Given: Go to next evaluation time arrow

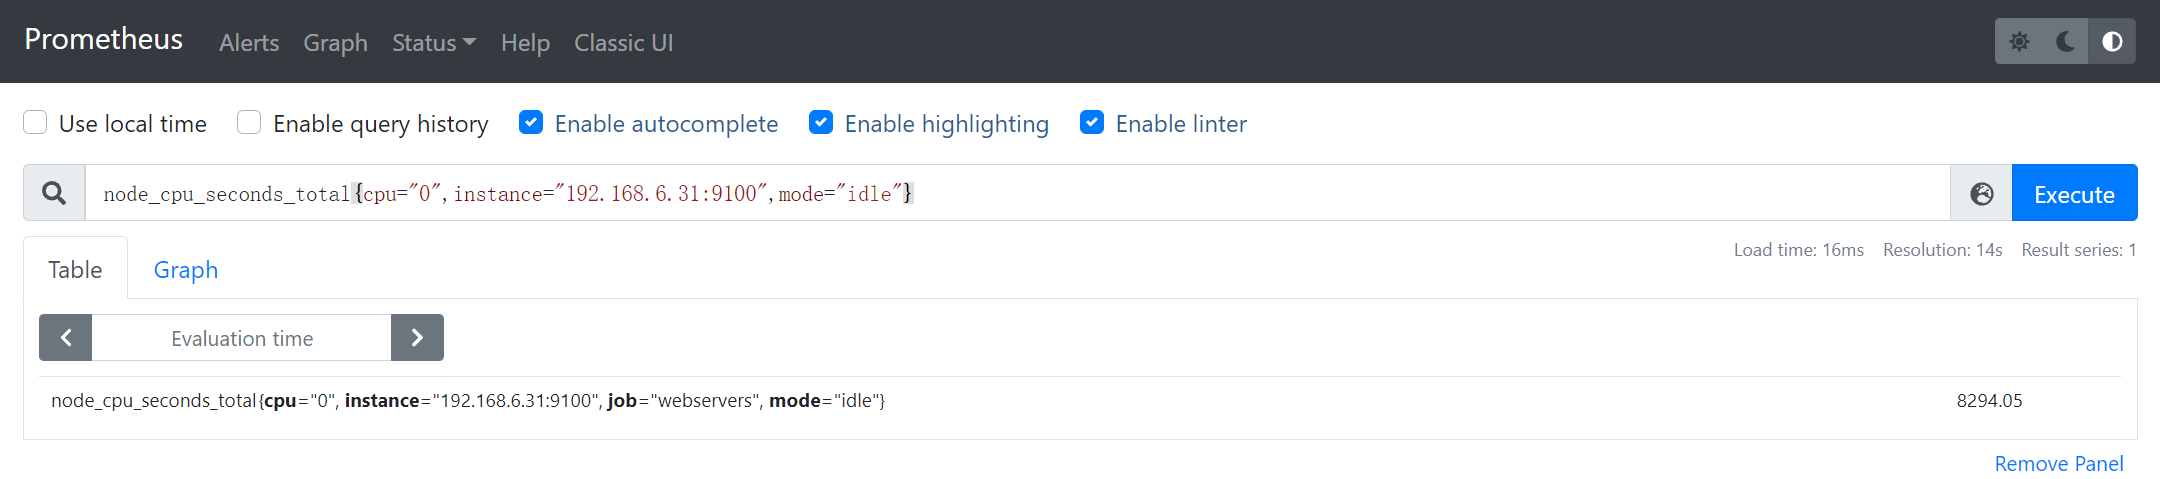Looking at the screenshot, I should point(417,338).
